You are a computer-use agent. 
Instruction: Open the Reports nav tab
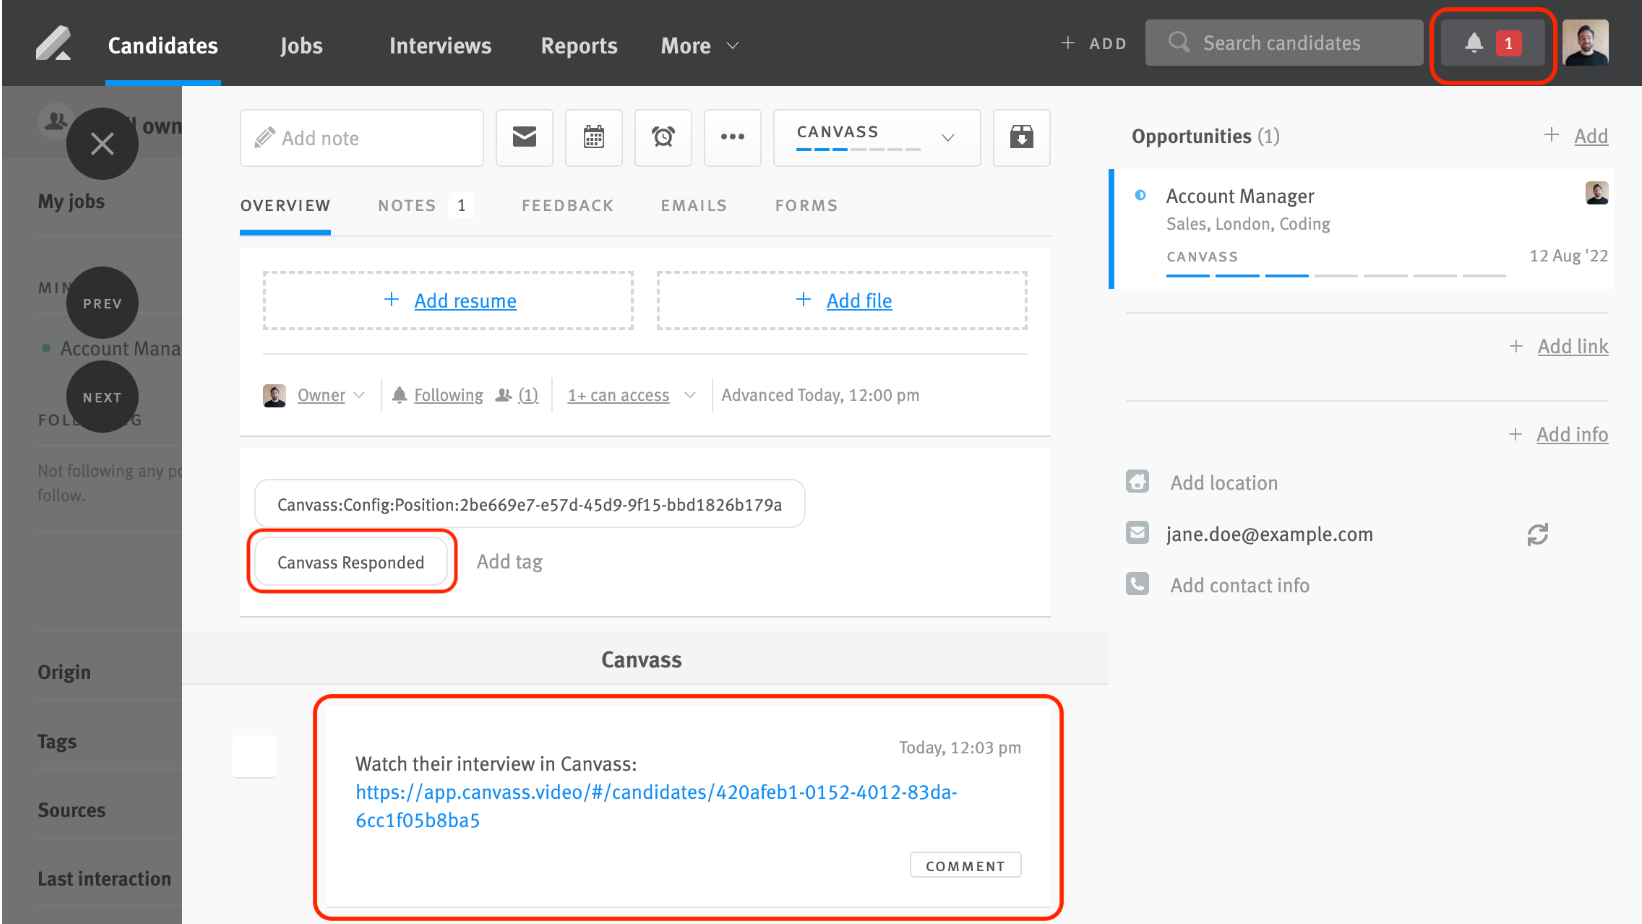tap(579, 46)
